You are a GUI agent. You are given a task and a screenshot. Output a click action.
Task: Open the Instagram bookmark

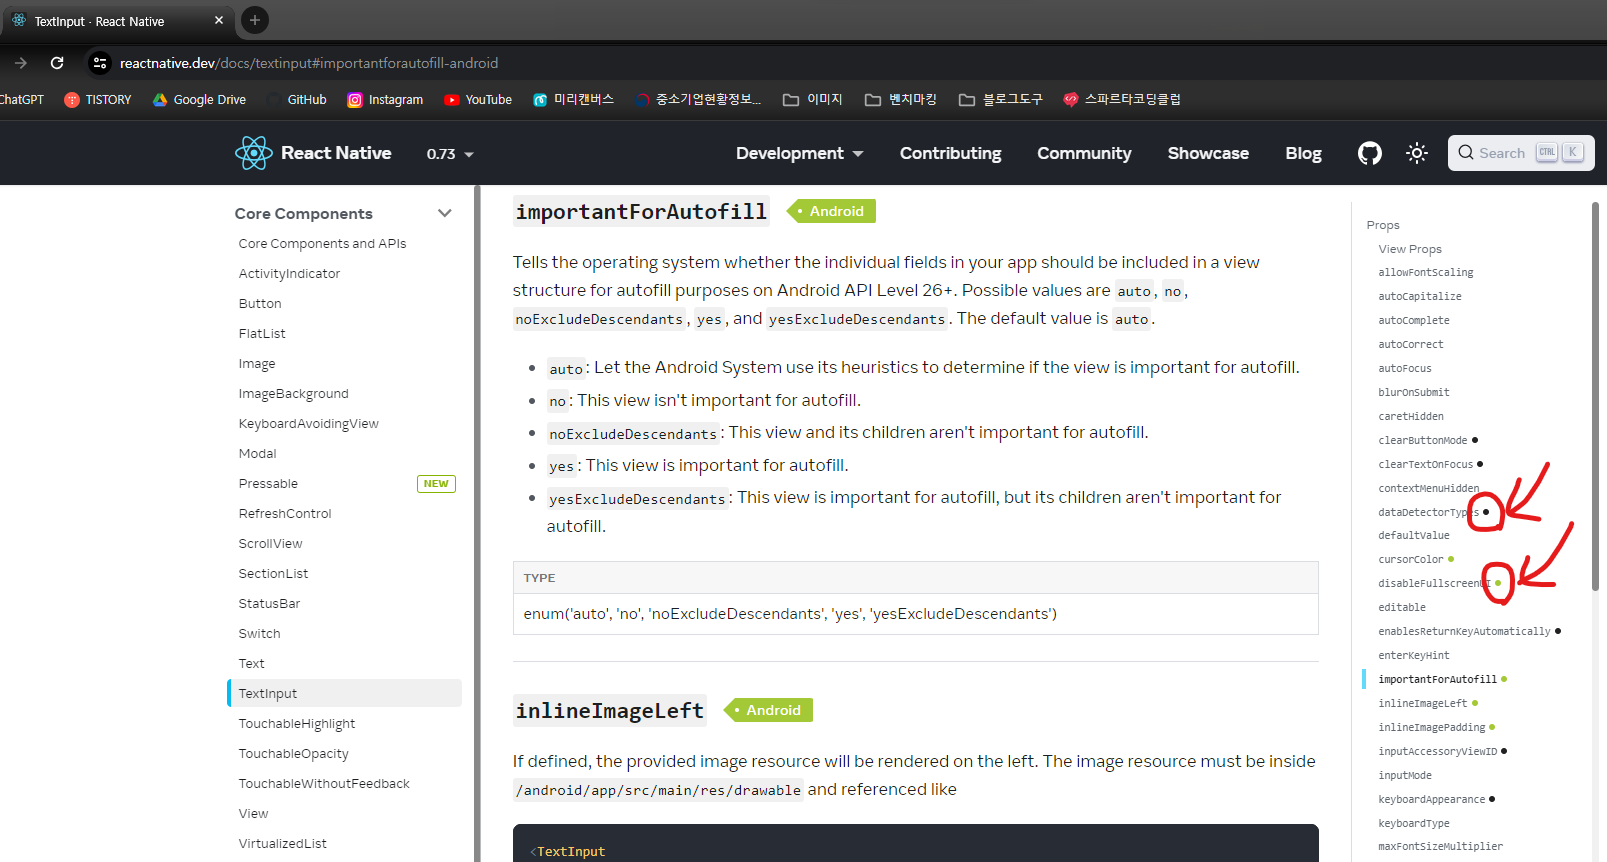pyautogui.click(x=385, y=99)
